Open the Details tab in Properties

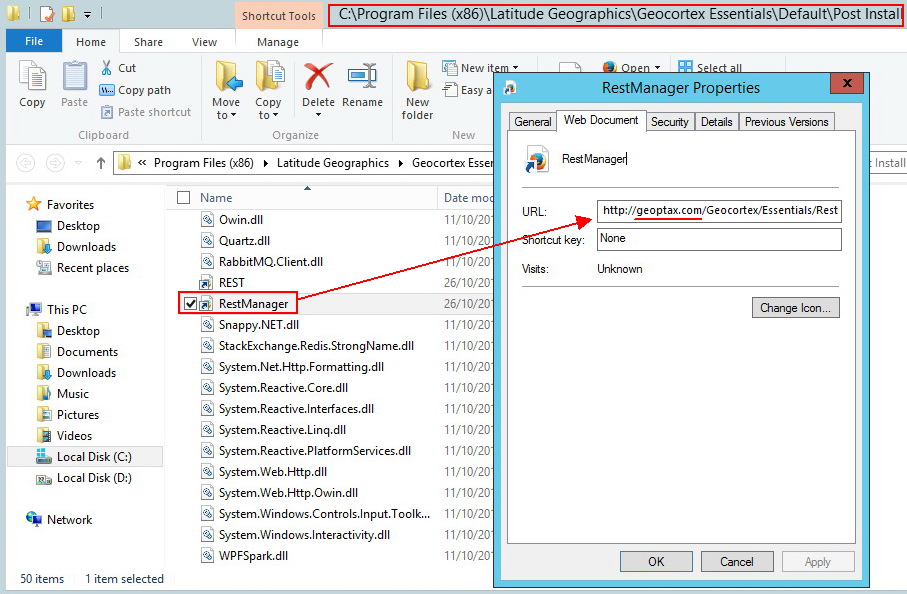[x=716, y=122]
